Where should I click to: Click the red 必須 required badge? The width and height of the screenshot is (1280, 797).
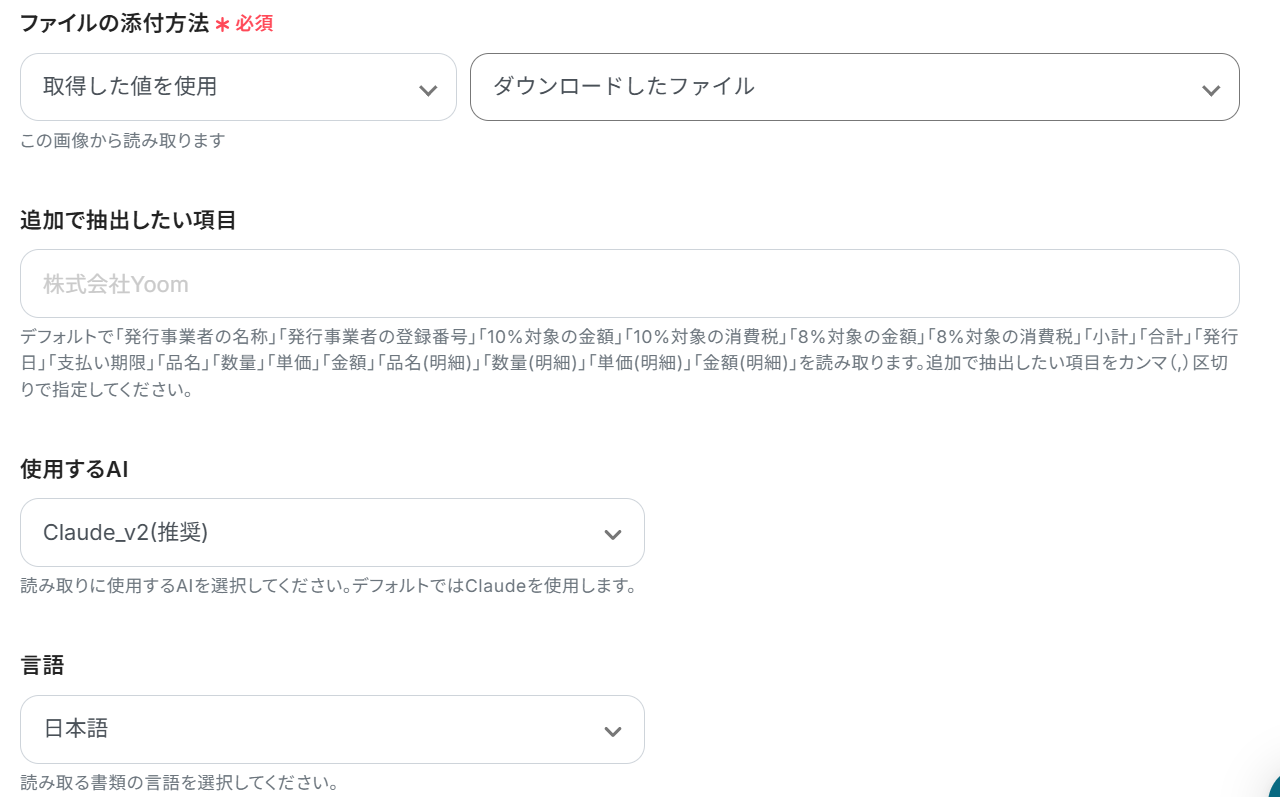pos(254,24)
